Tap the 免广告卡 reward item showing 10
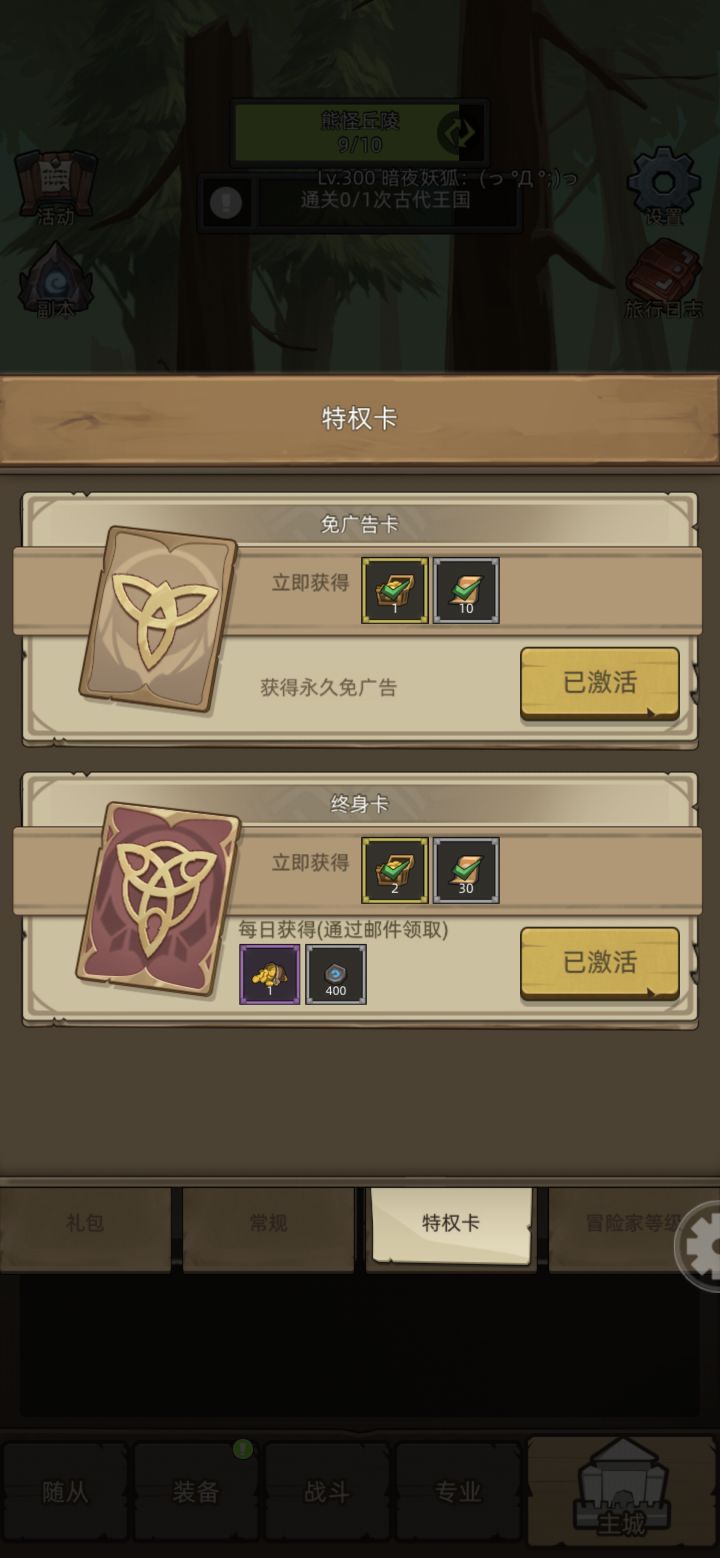Viewport: 720px width, 1558px height. [x=466, y=591]
